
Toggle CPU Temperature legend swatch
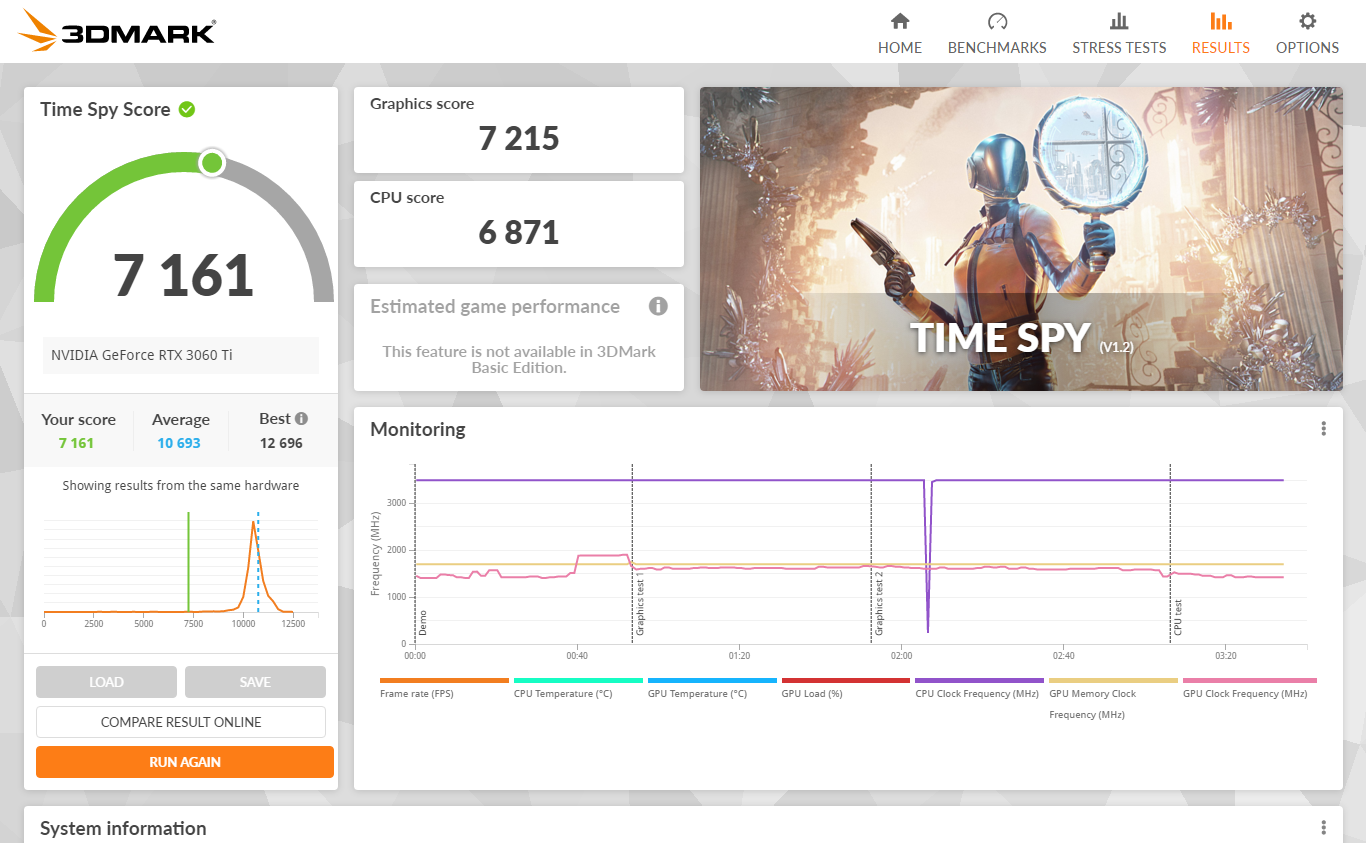[x=579, y=681]
